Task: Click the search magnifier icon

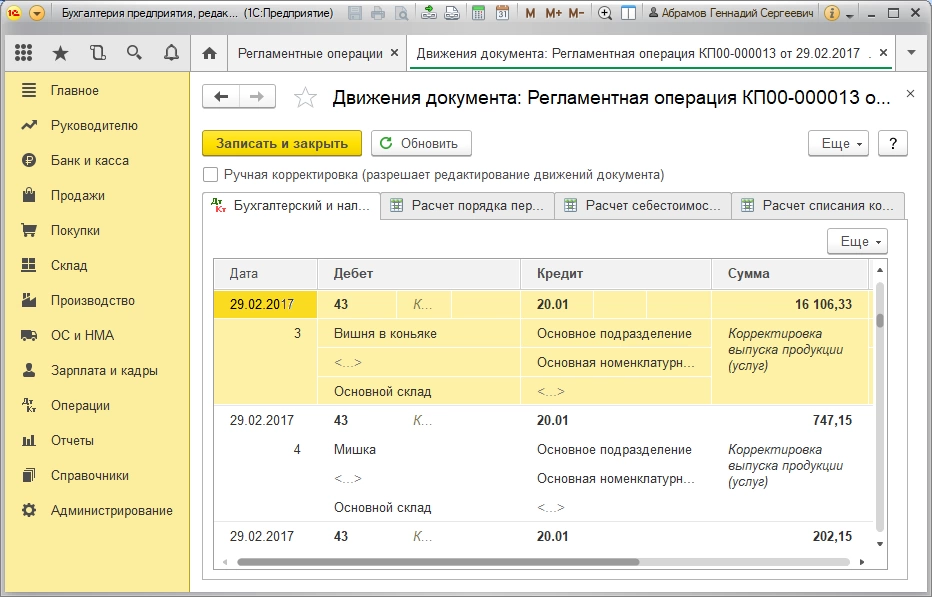Action: click(134, 53)
